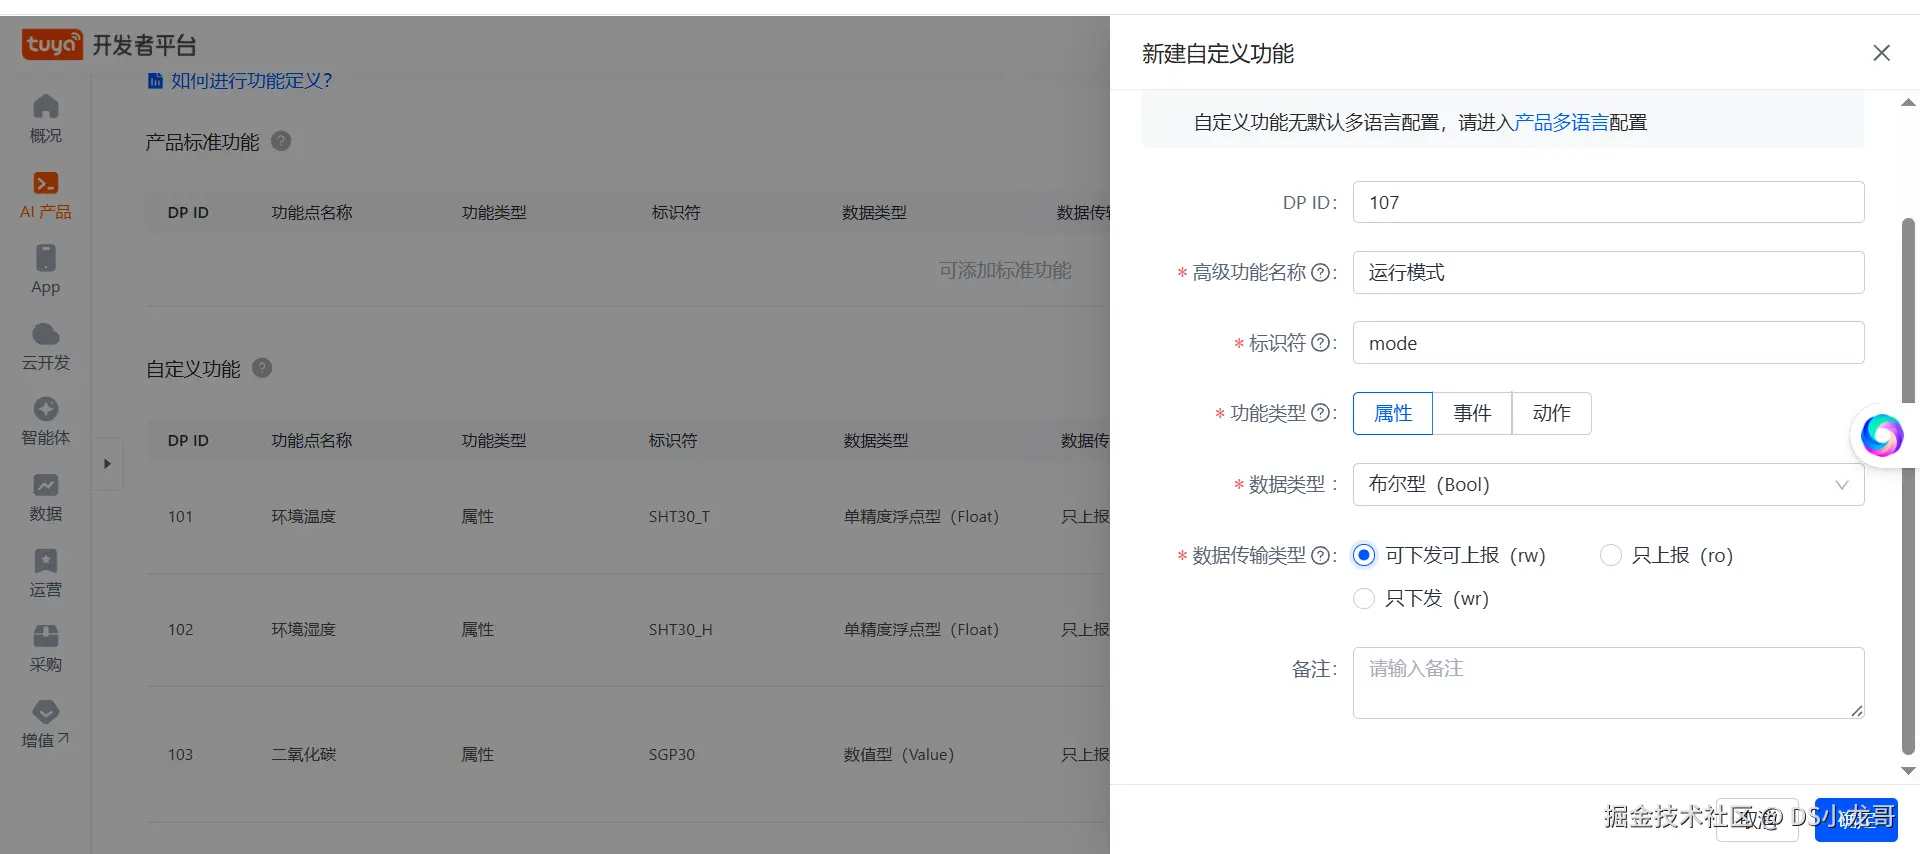1920x854 pixels.
Task: Click the SGP30 identifier cell
Action: click(x=671, y=754)
